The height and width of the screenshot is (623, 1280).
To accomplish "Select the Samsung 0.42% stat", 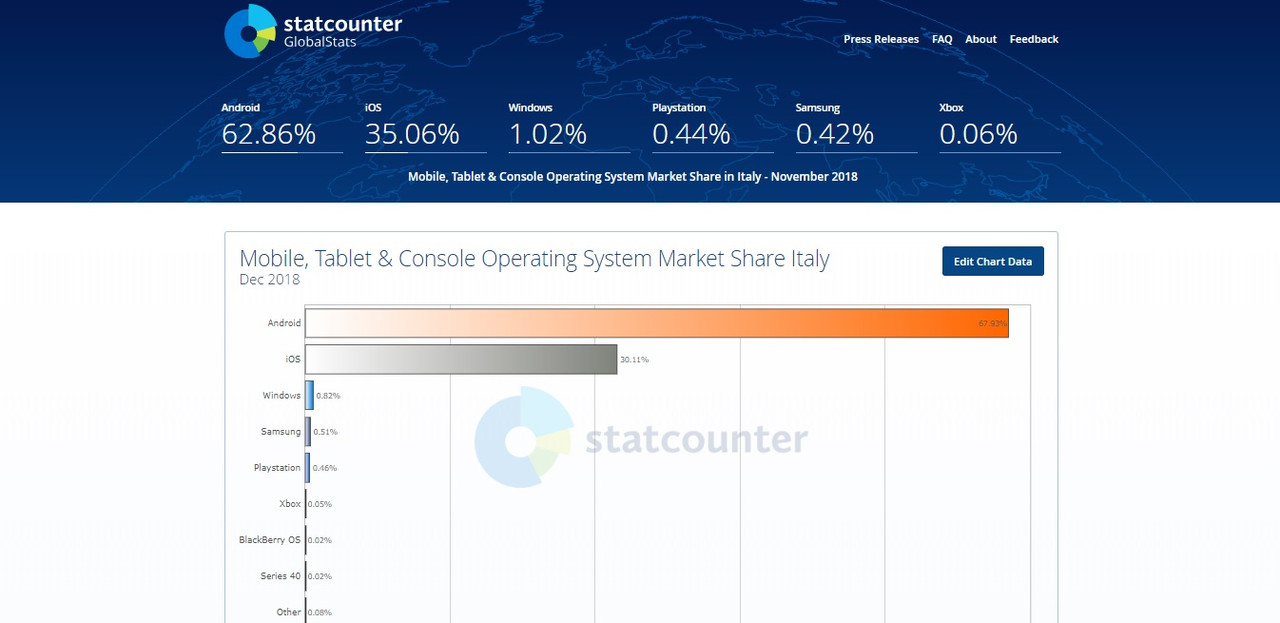I will (x=856, y=126).
